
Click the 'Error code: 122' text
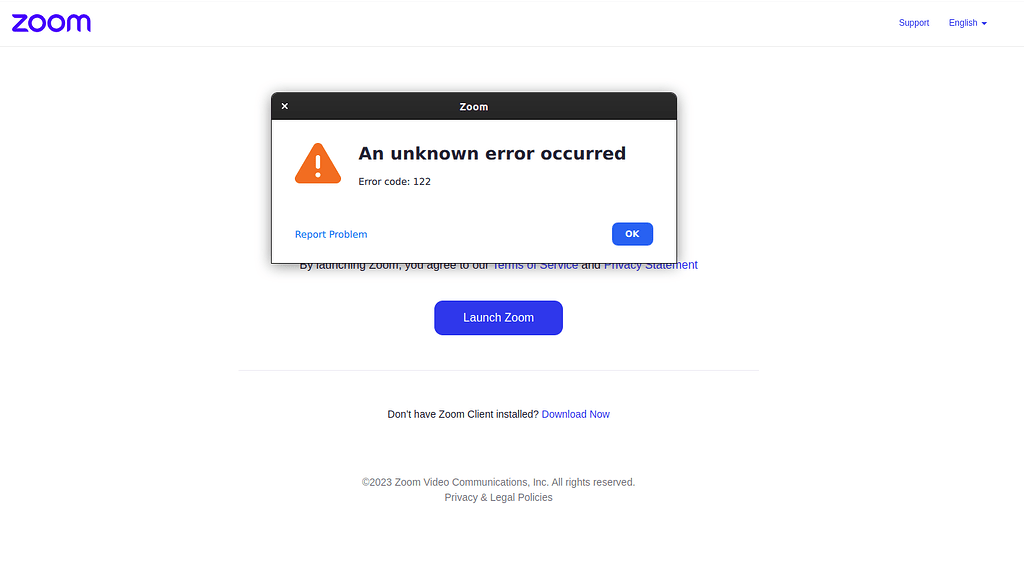pos(394,181)
